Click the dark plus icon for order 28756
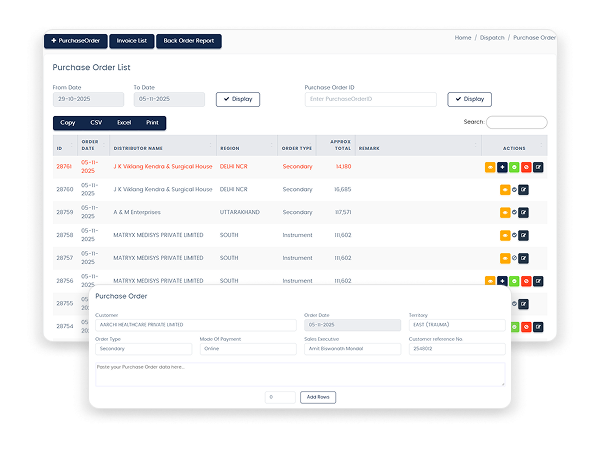Viewport: 600px width, 450px height. (x=502, y=281)
